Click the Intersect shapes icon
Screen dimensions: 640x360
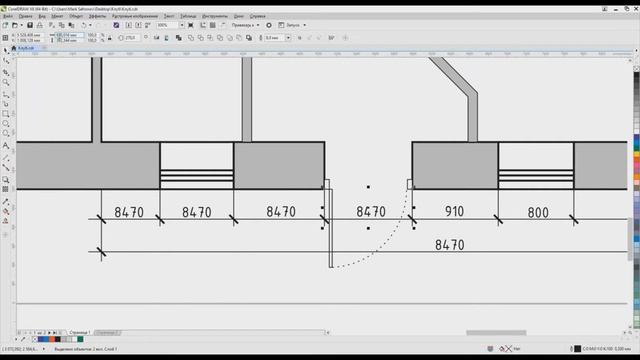(210, 38)
